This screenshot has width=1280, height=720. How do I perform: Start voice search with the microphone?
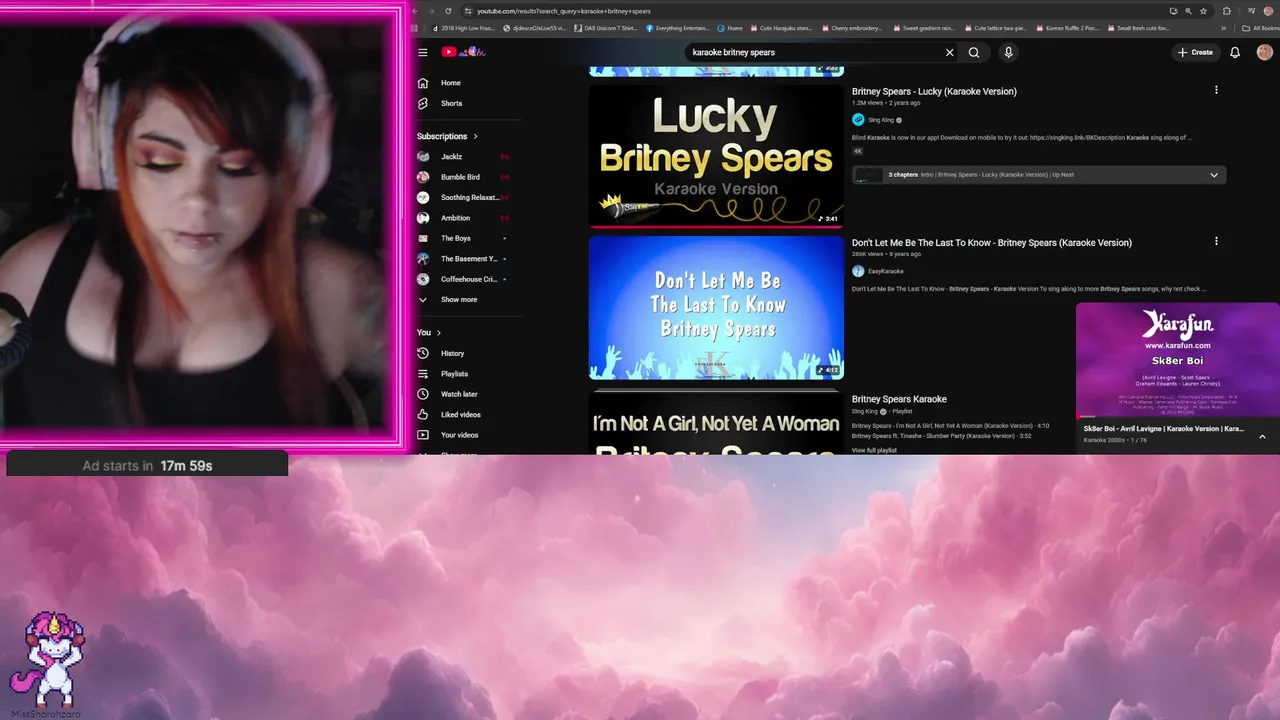(x=1008, y=52)
